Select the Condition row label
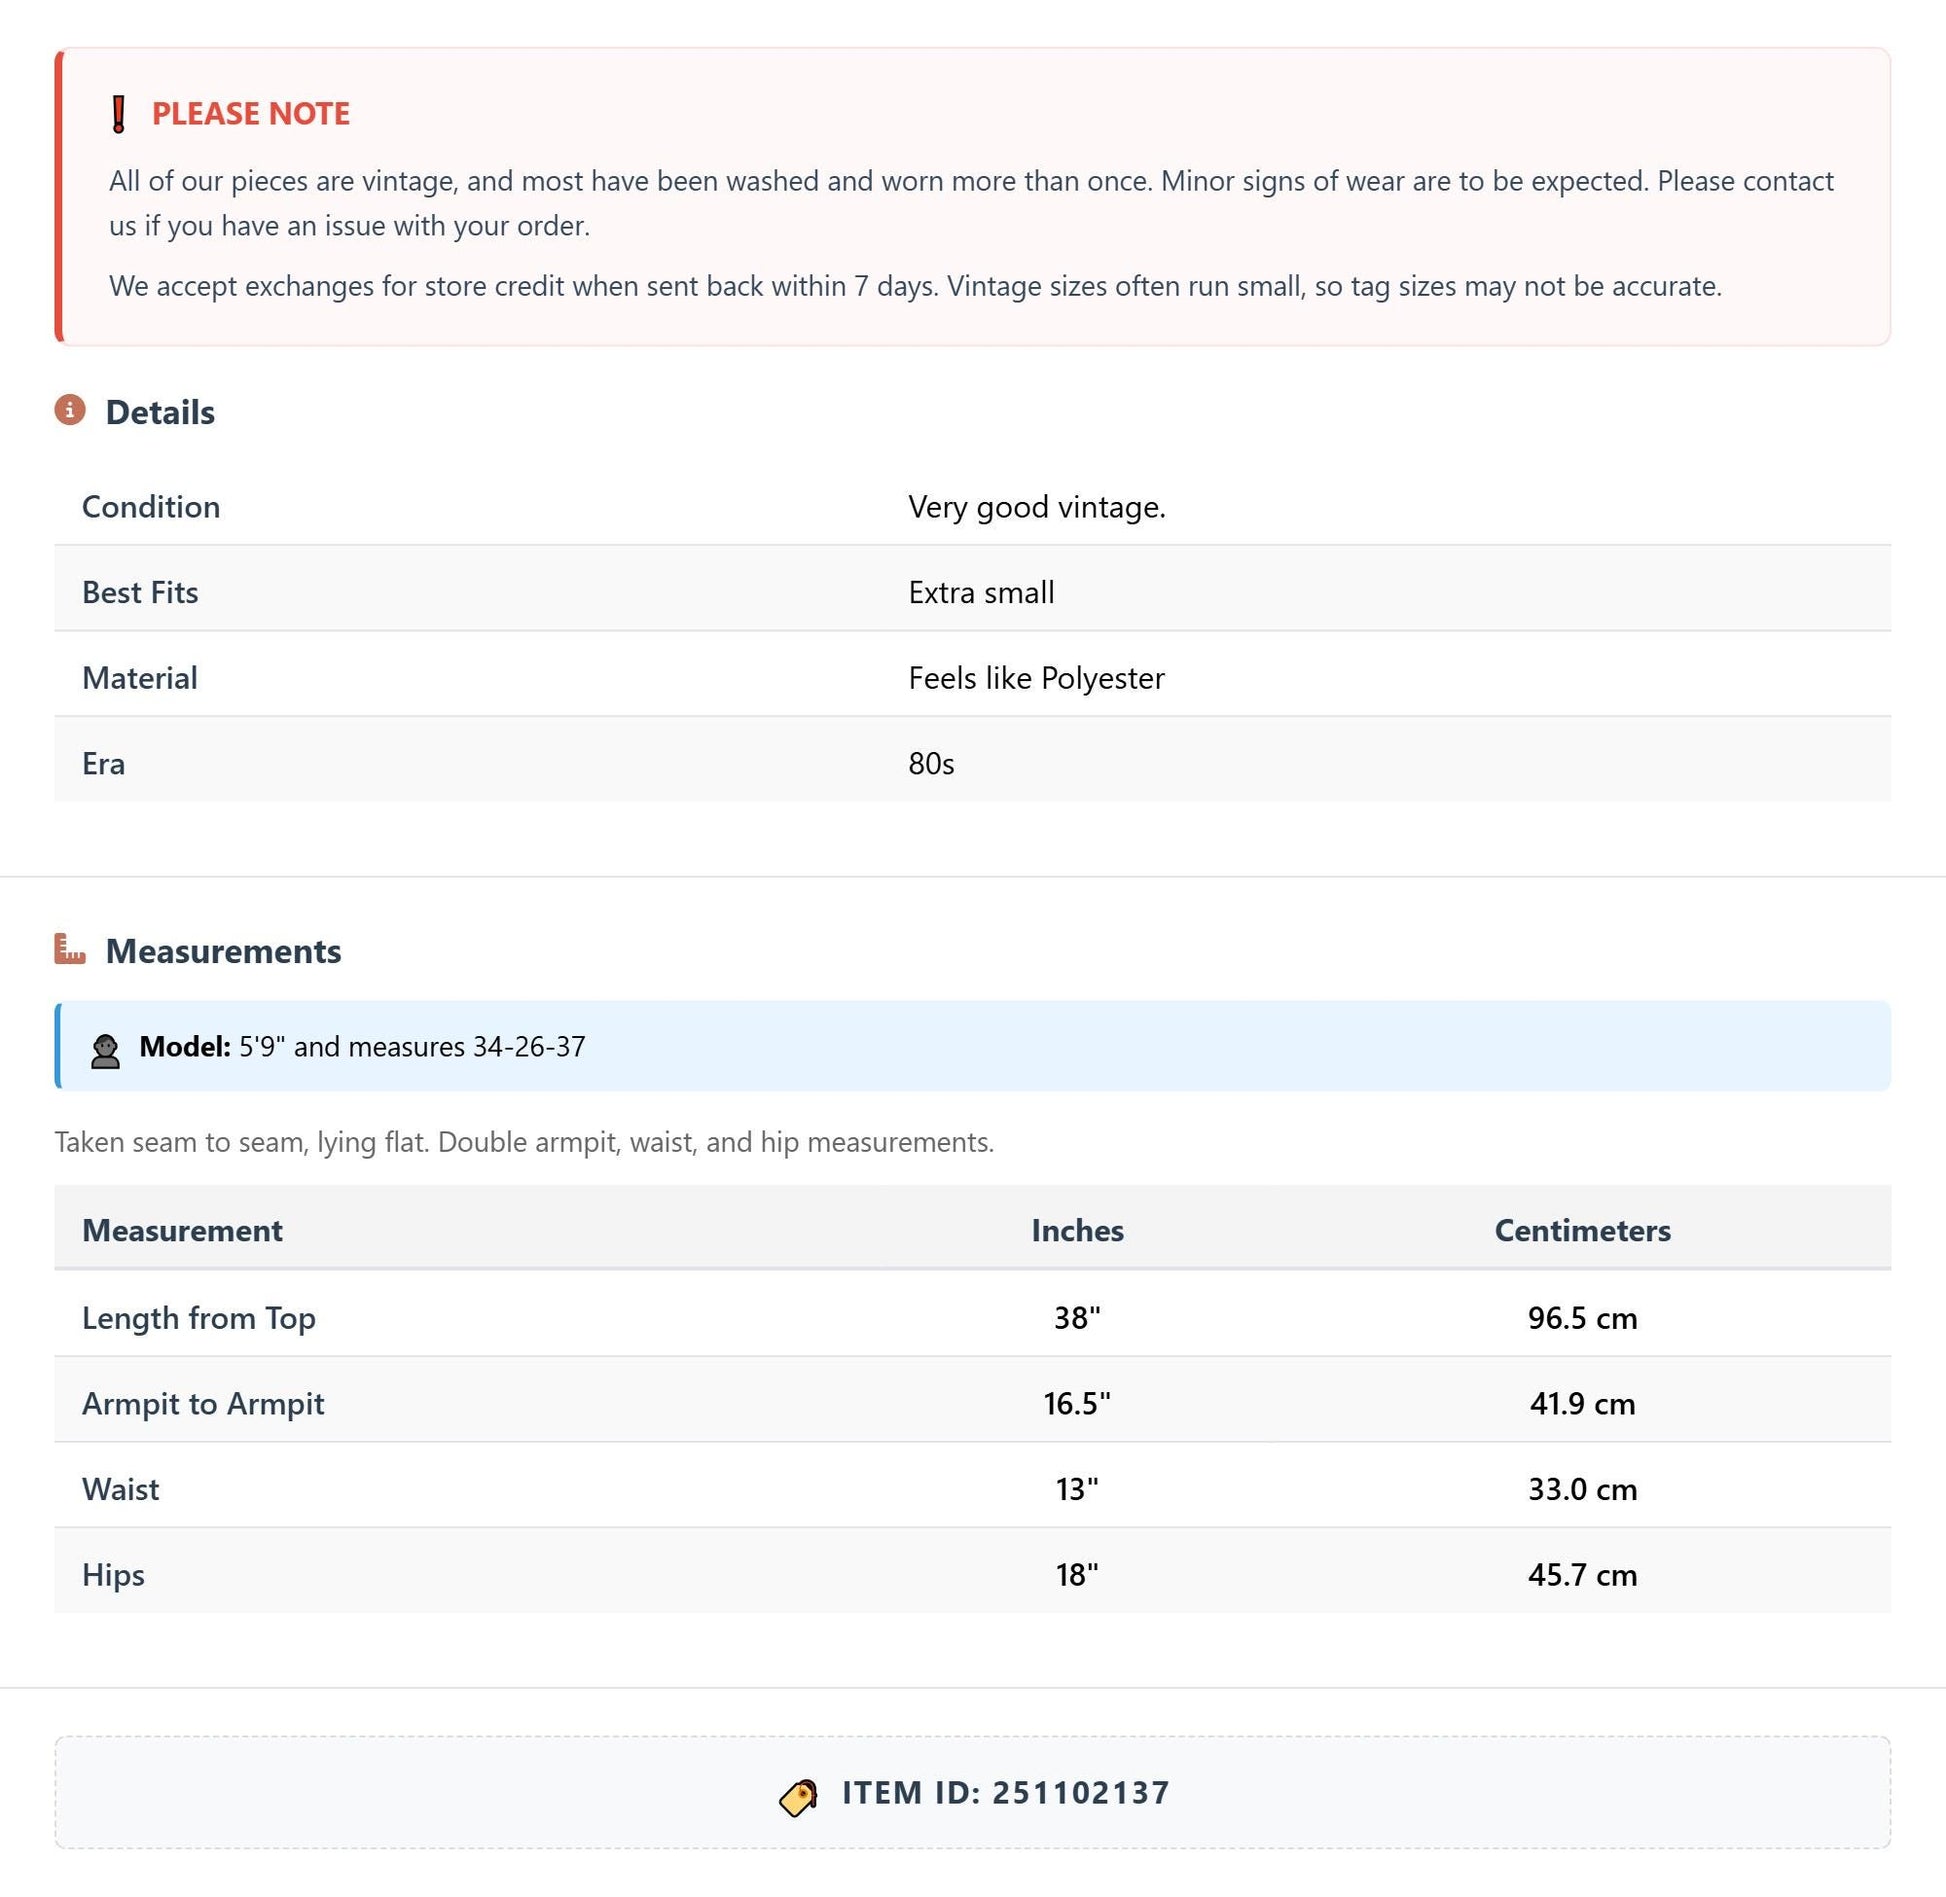1946x1897 pixels. click(x=151, y=507)
